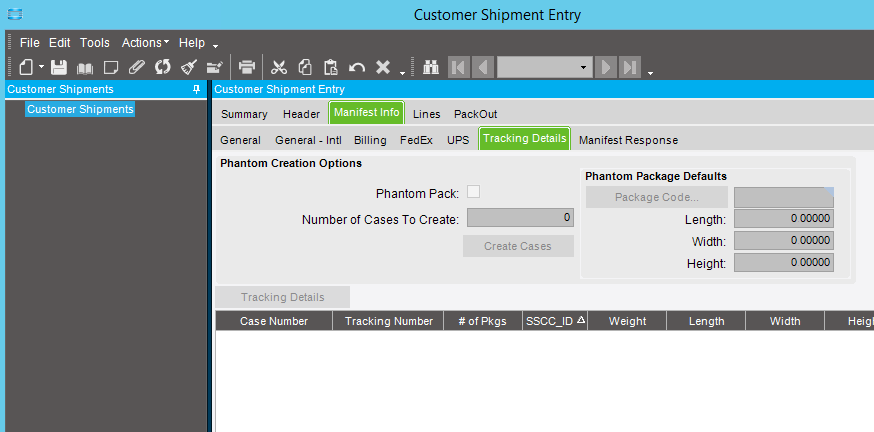The width and height of the screenshot is (874, 432).
Task: Click the Copy icon
Action: coord(305,67)
